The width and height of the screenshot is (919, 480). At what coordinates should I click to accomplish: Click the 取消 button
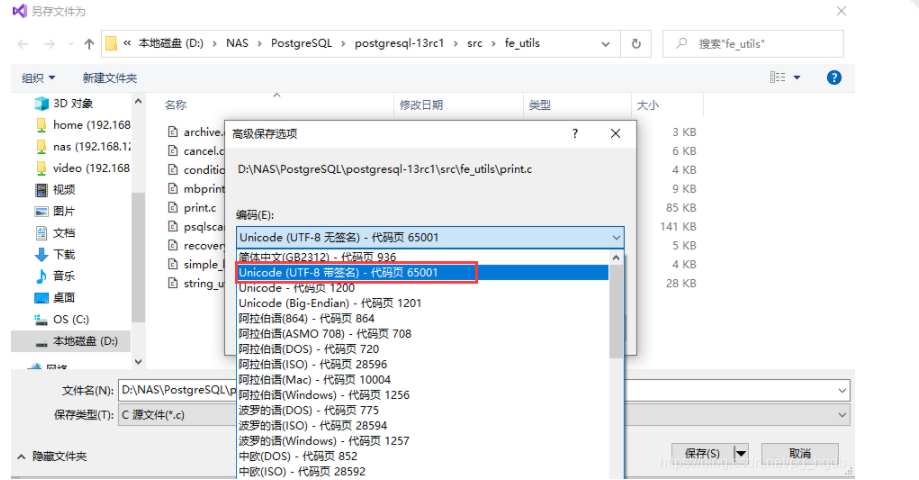click(799, 453)
